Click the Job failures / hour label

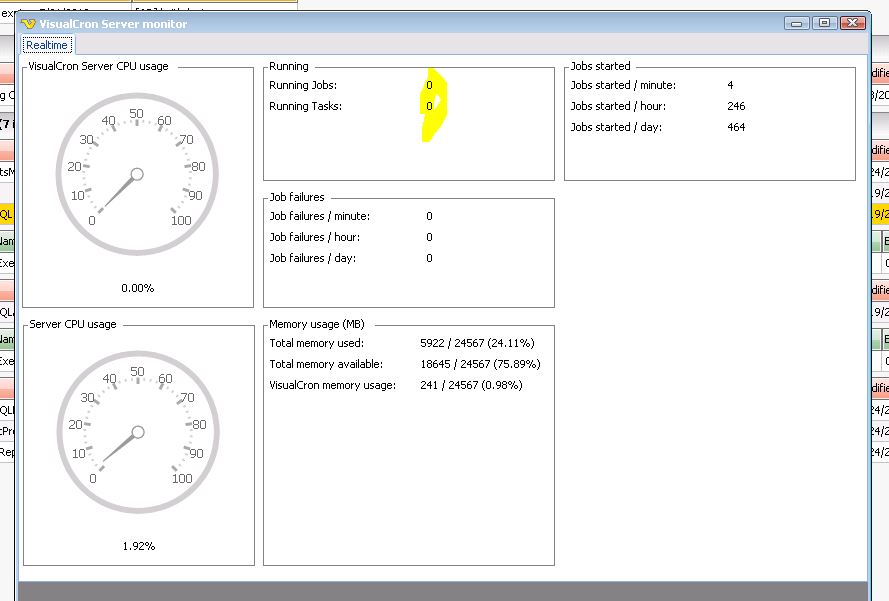[x=314, y=237]
